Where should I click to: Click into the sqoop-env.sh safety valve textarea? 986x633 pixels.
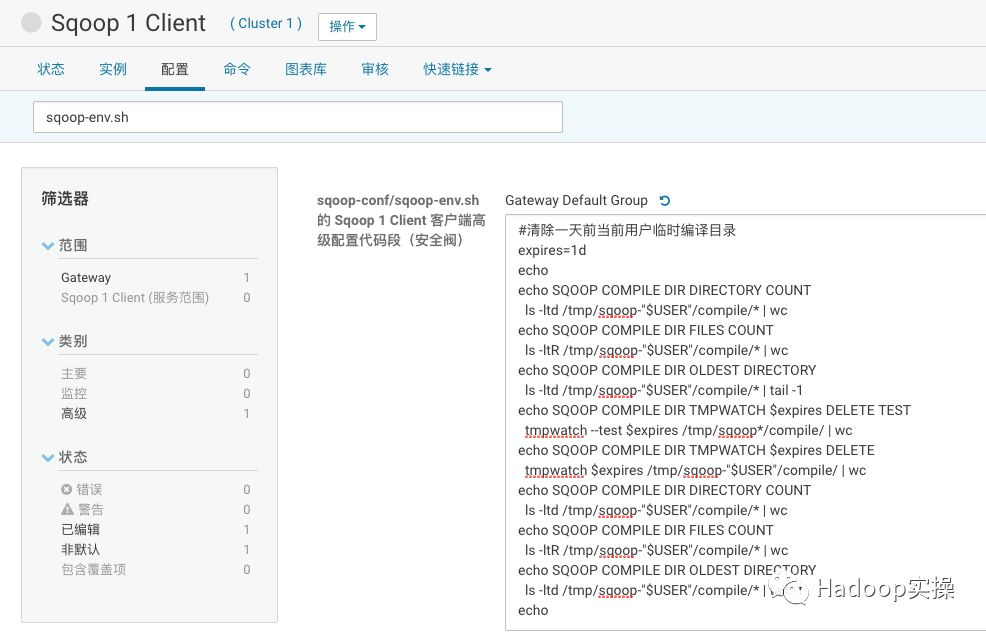(746, 422)
